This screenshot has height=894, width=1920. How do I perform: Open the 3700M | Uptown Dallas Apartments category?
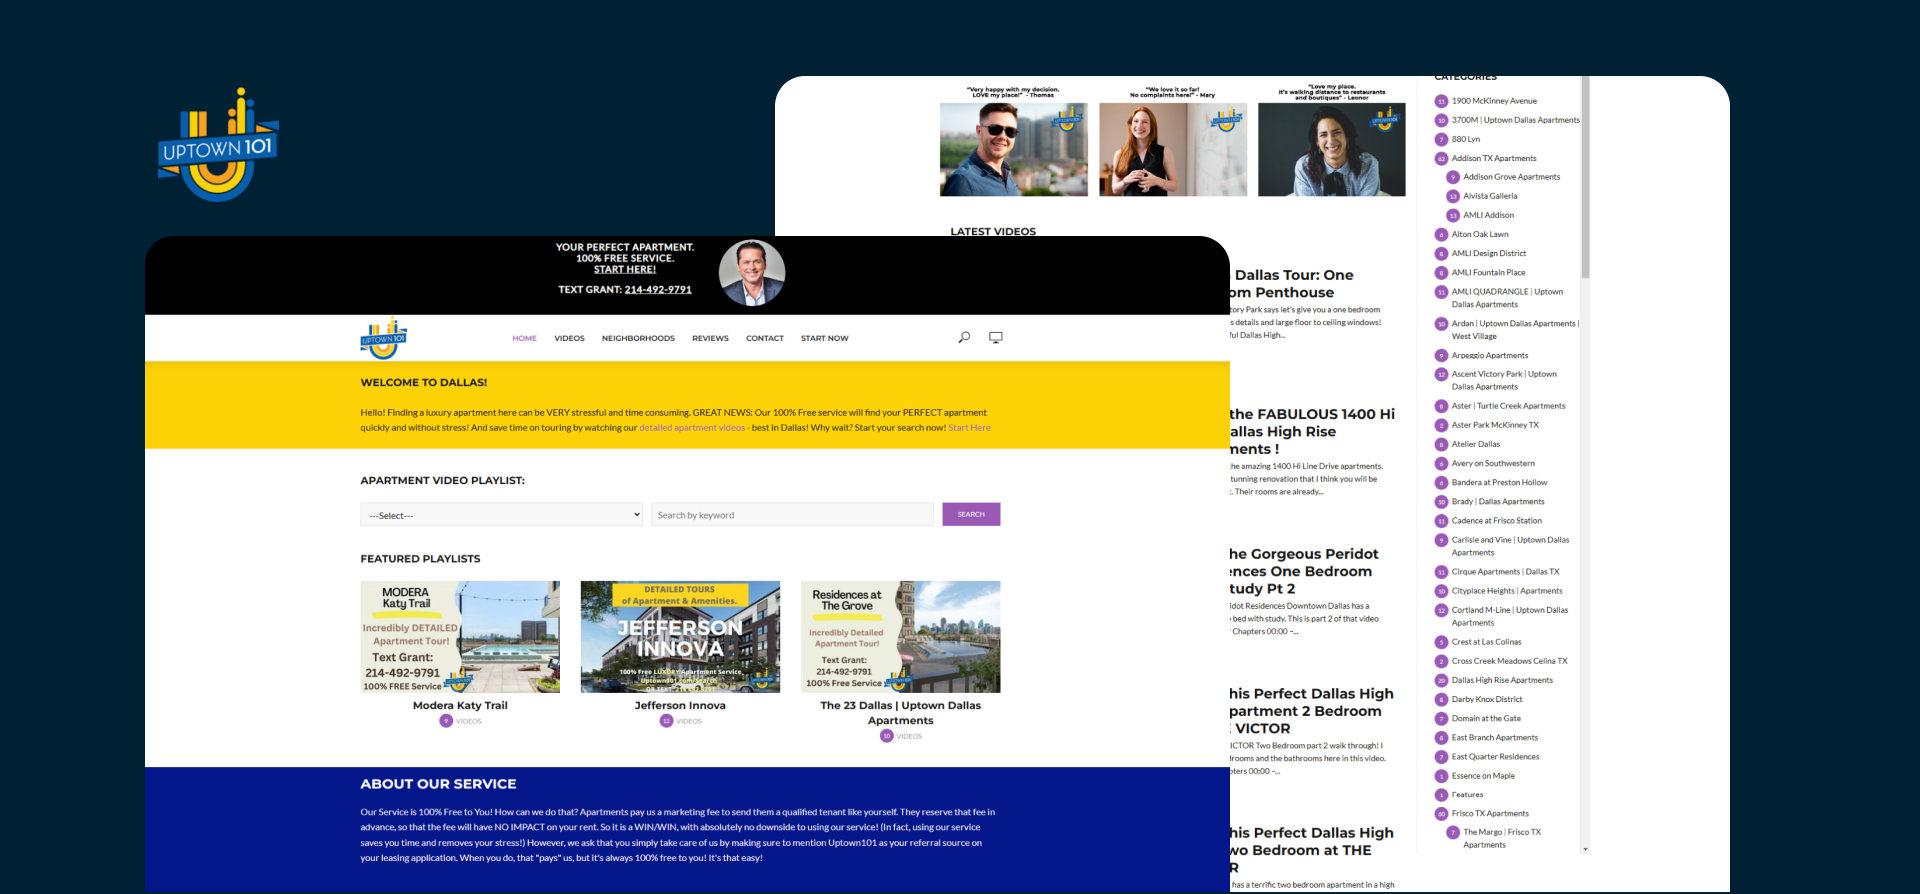(1516, 120)
